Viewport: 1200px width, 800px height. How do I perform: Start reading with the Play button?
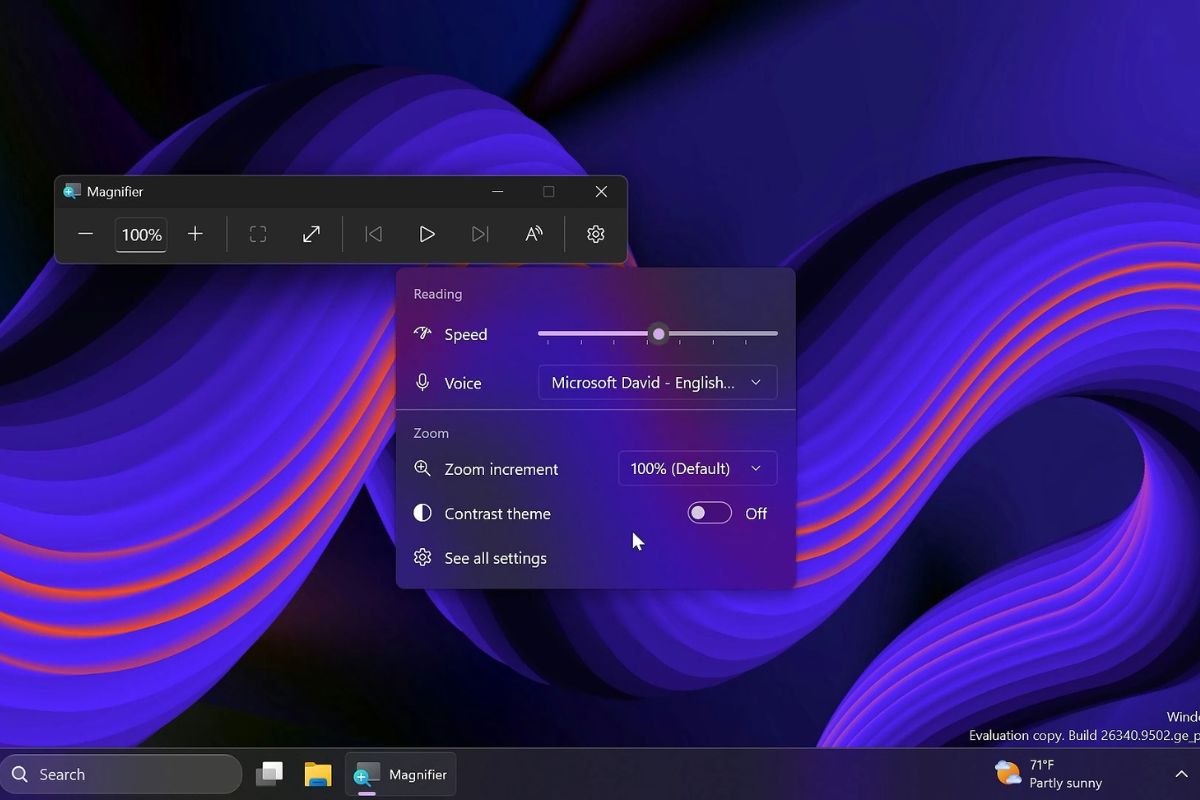pyautogui.click(x=427, y=234)
